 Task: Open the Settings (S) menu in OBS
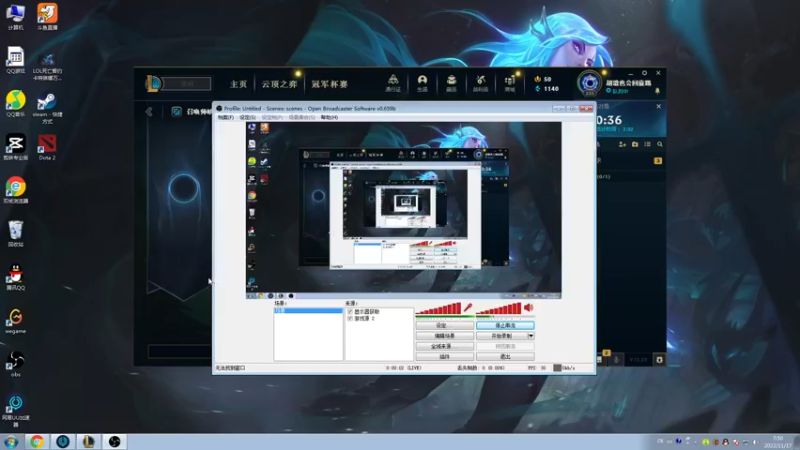tap(247, 117)
